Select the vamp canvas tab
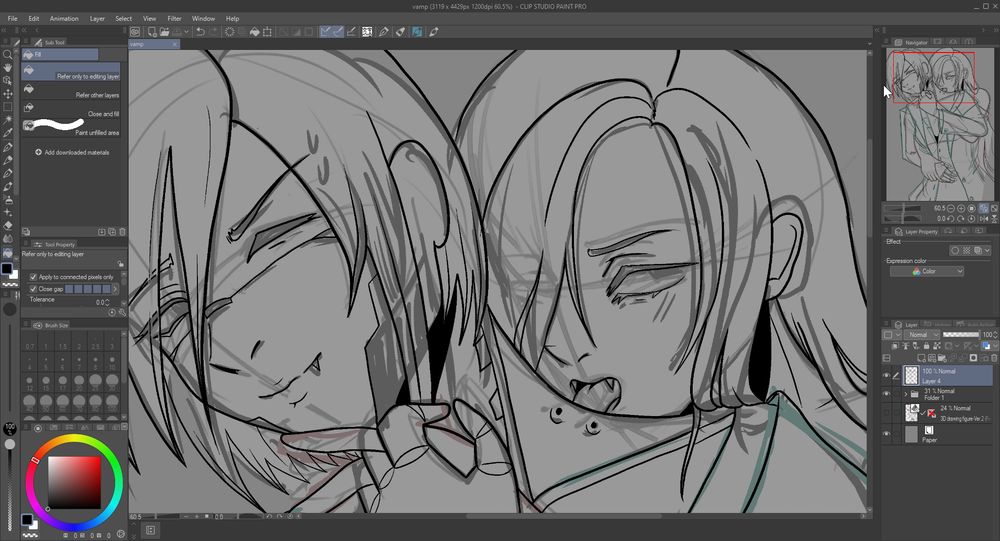This screenshot has height=541, width=1000. (154, 44)
